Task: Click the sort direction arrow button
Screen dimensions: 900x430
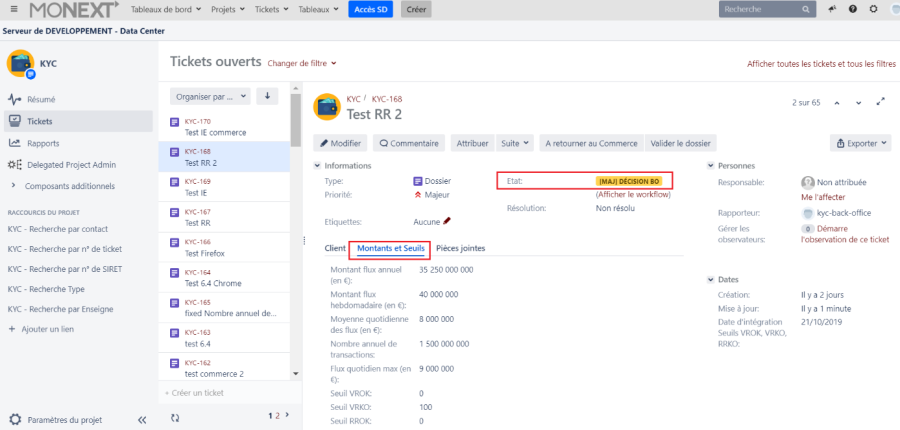Action: [267, 96]
